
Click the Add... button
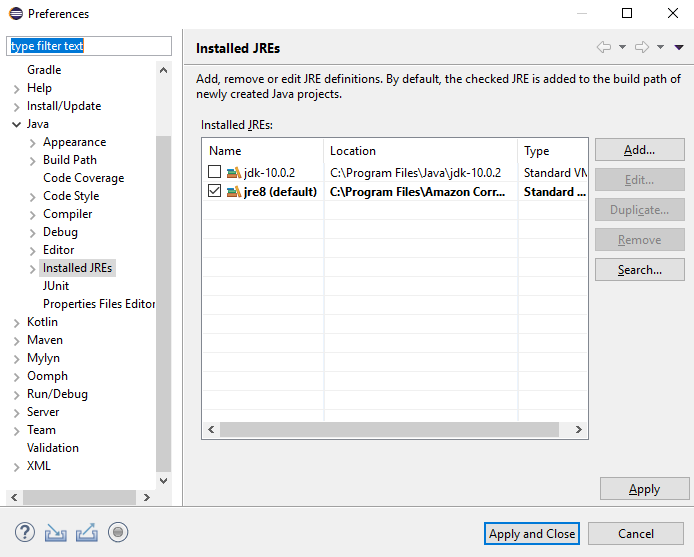pyautogui.click(x=639, y=150)
